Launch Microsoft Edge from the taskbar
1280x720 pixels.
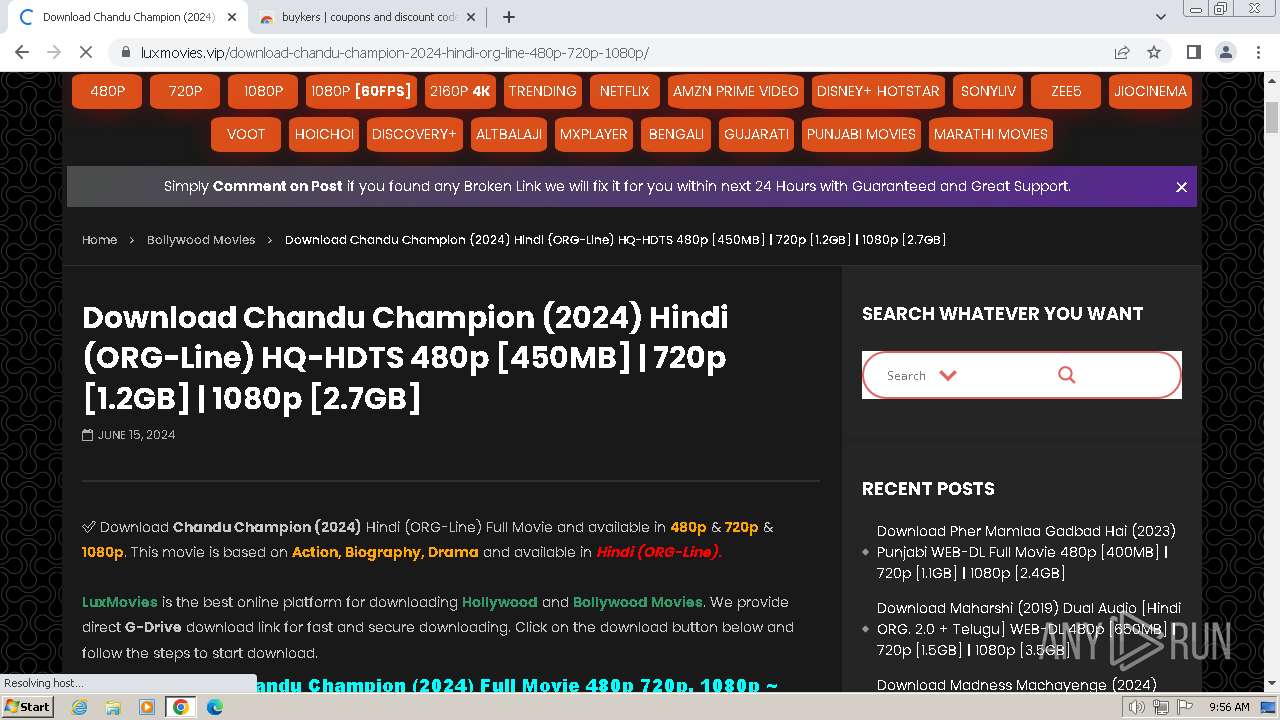click(214, 707)
